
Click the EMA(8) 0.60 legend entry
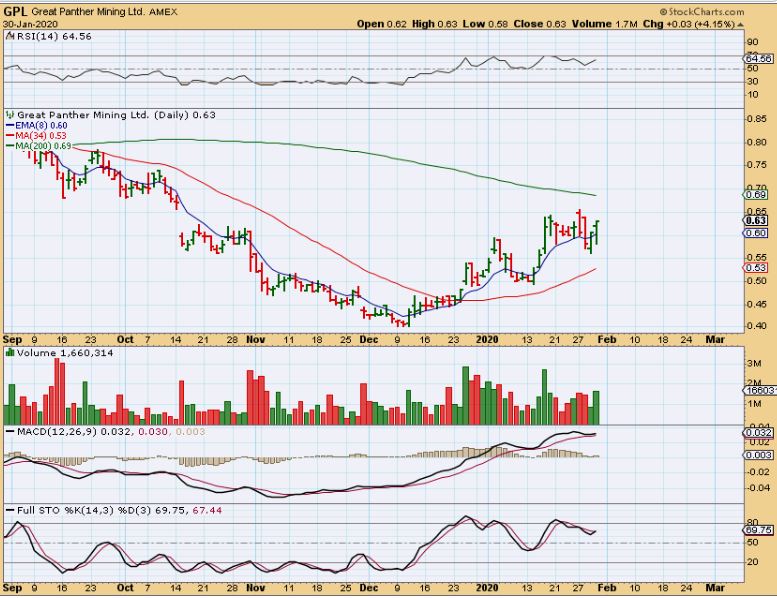[41, 126]
